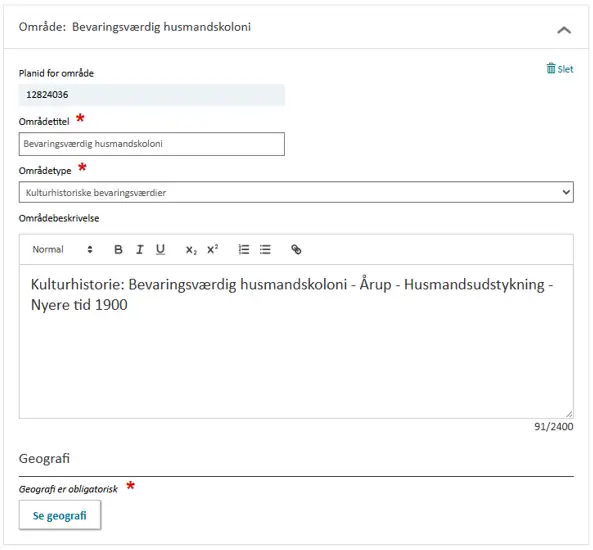The width and height of the screenshot is (593, 550).
Task: Insert a bulleted list
Action: (x=265, y=250)
